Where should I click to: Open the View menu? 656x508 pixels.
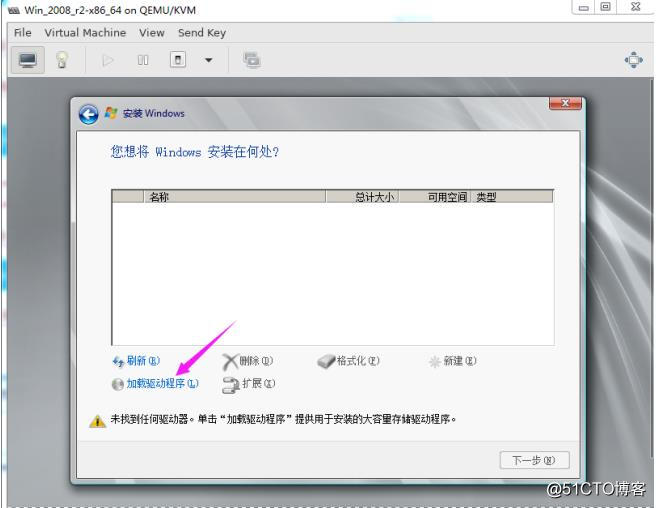click(x=152, y=33)
